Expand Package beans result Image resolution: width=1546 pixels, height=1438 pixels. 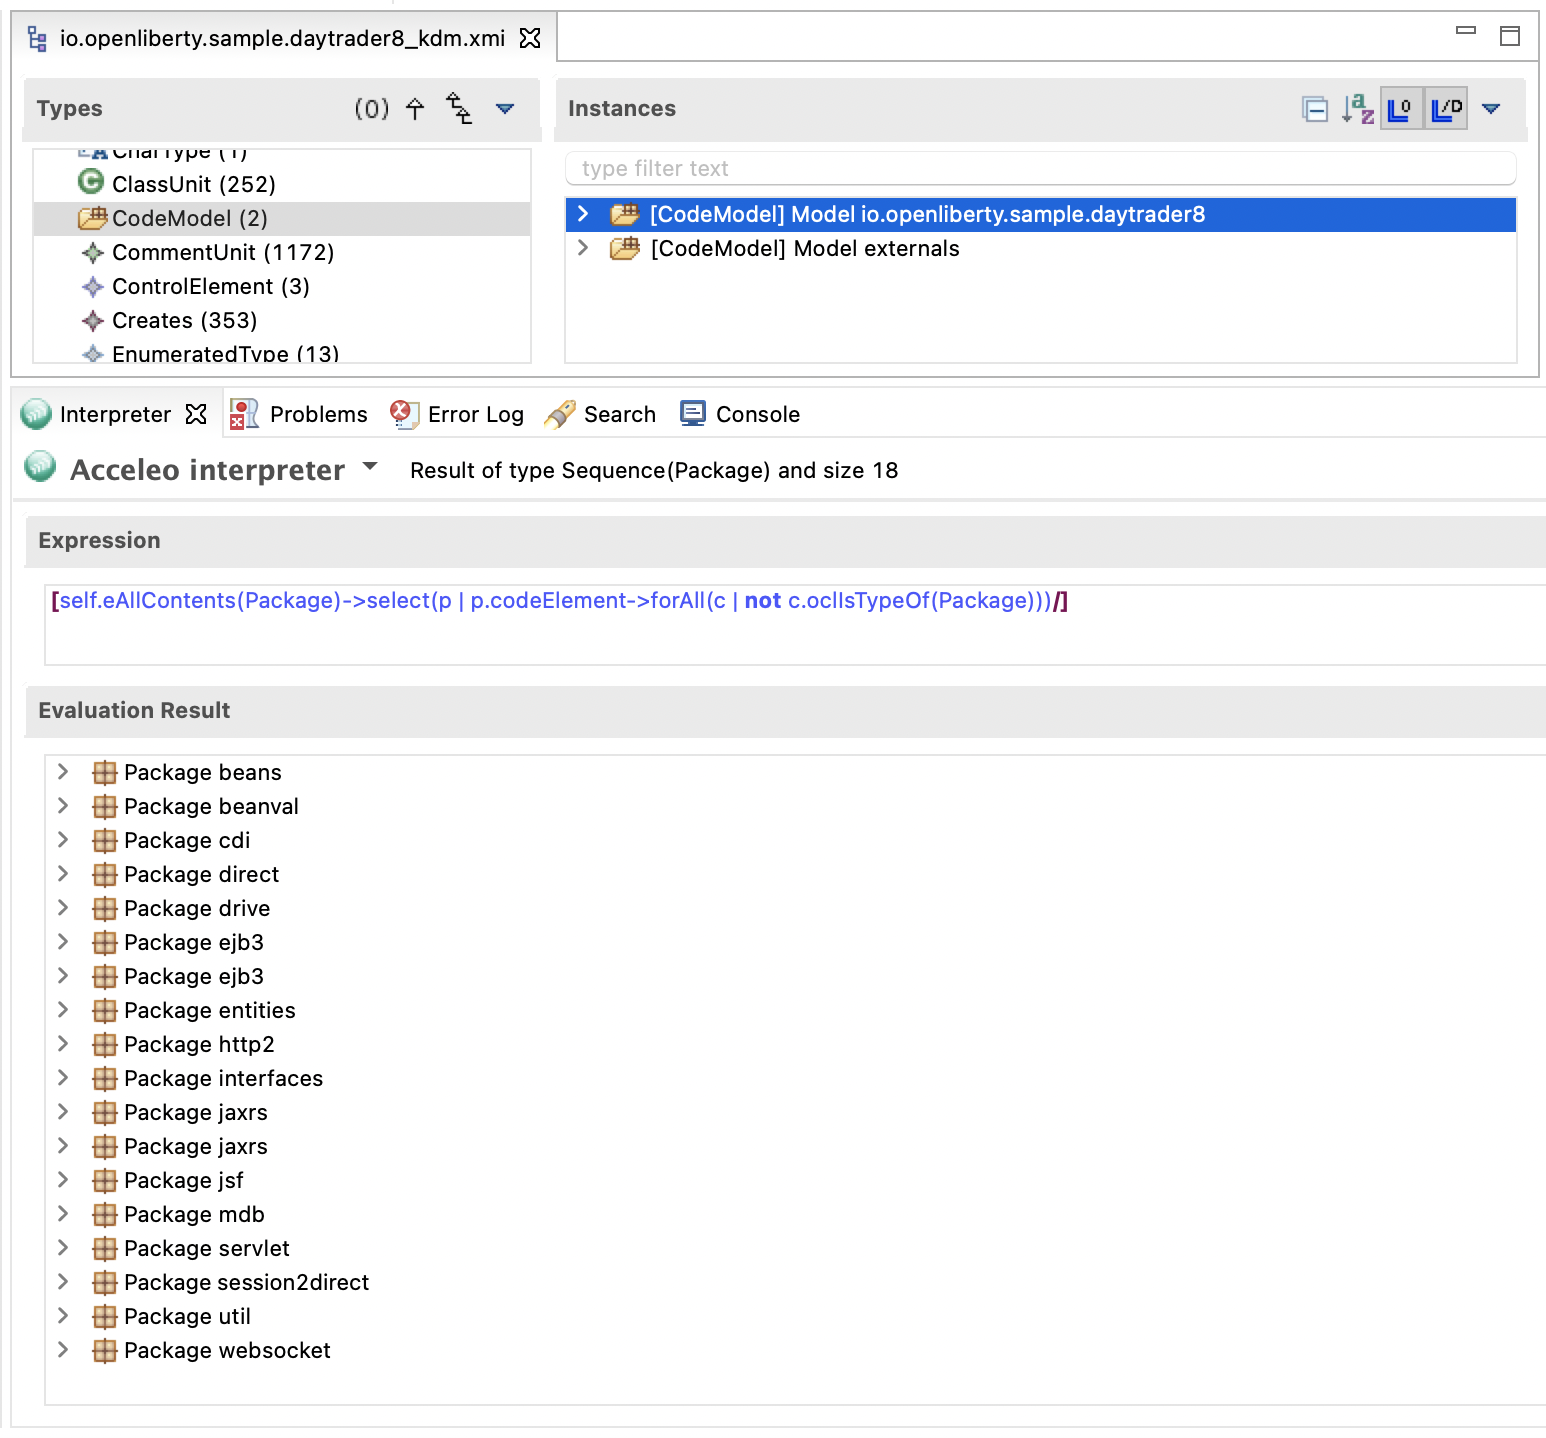pyautogui.click(x=63, y=772)
